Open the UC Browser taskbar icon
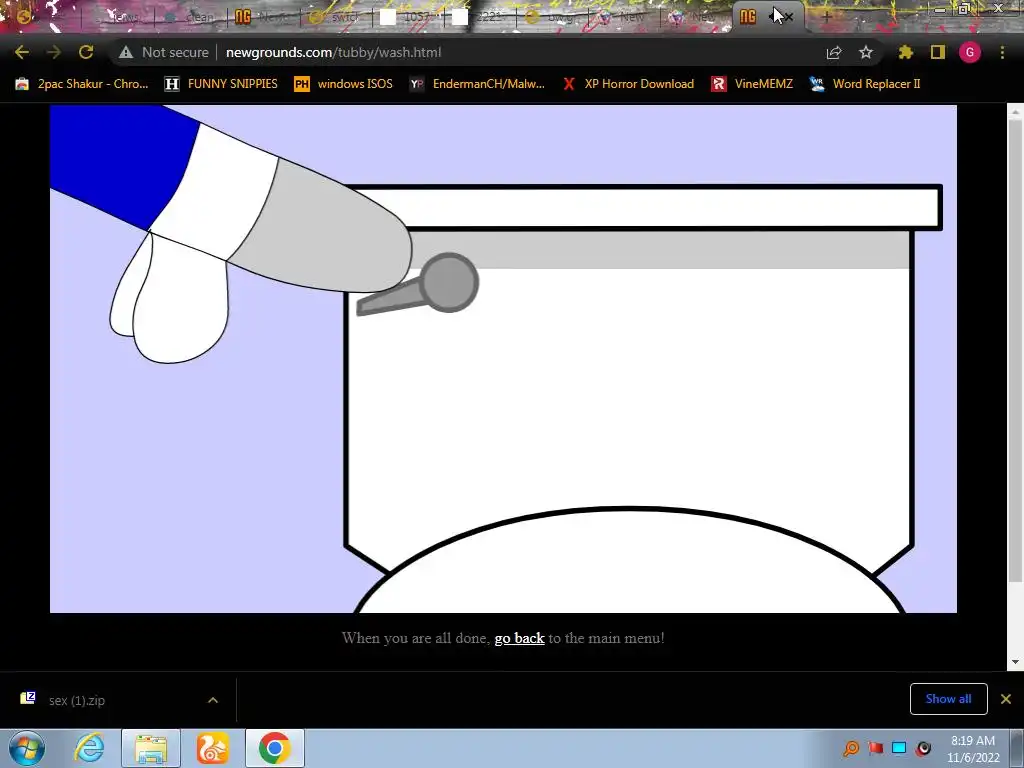 [213, 748]
